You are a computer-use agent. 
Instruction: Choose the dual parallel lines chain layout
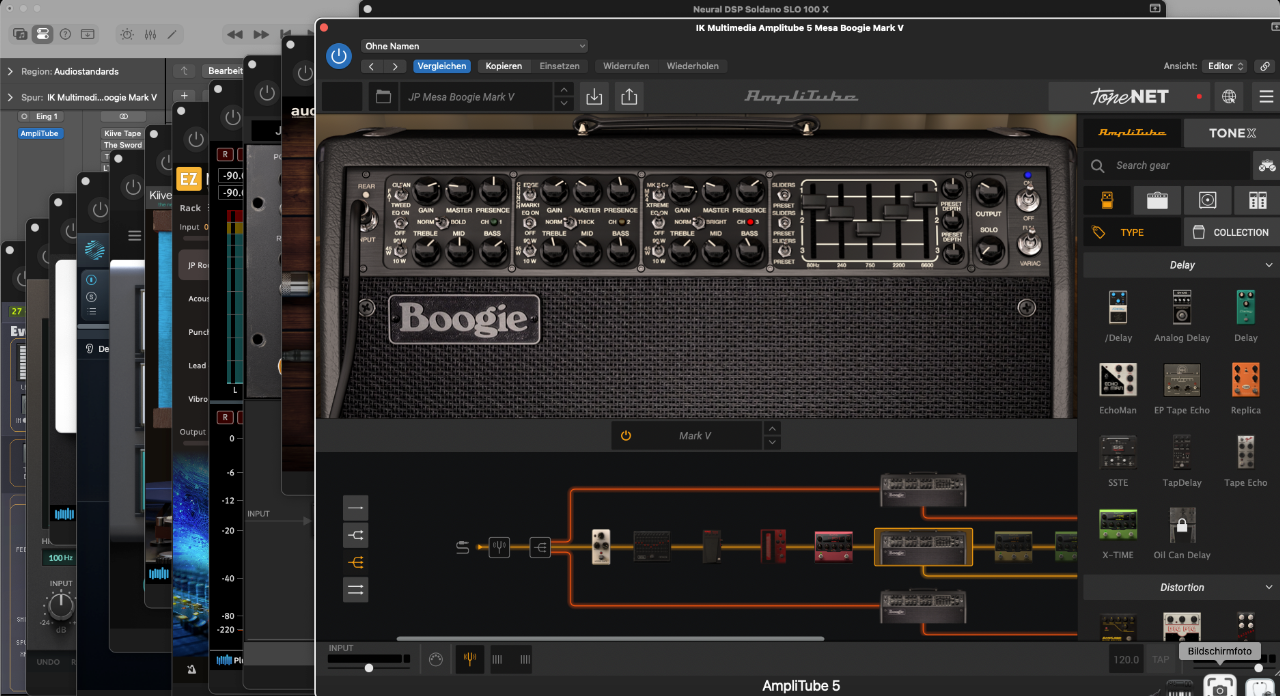pos(355,590)
